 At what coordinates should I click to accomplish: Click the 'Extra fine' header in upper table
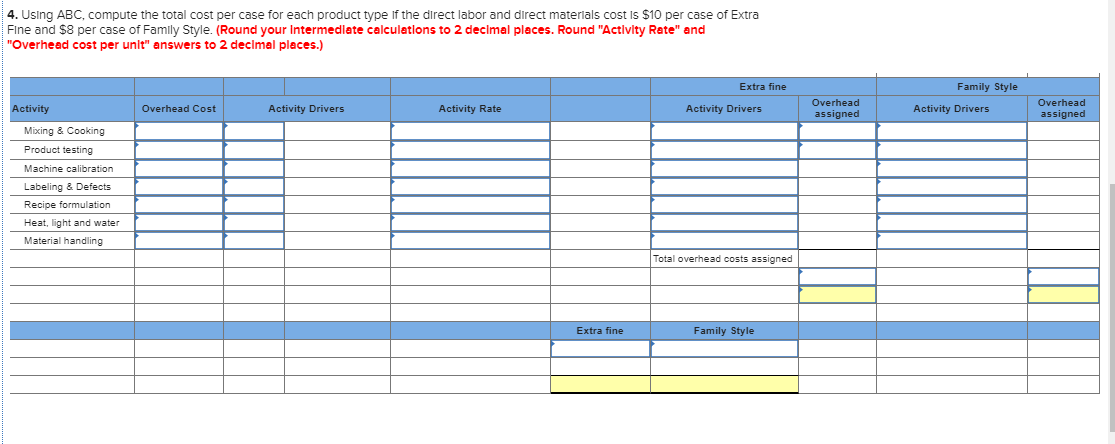click(x=763, y=87)
